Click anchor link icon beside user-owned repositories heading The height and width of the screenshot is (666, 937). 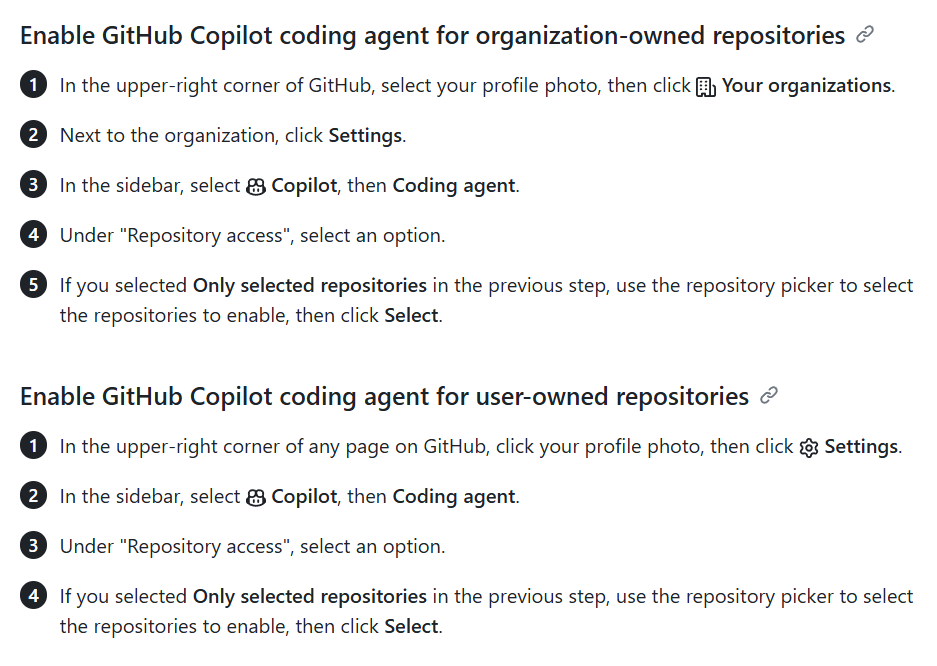(768, 395)
